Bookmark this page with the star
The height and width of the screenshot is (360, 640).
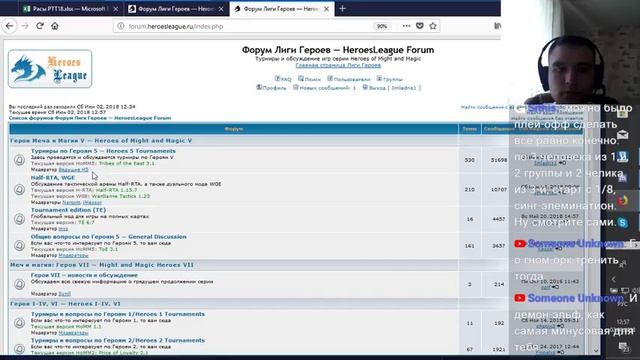(x=433, y=26)
